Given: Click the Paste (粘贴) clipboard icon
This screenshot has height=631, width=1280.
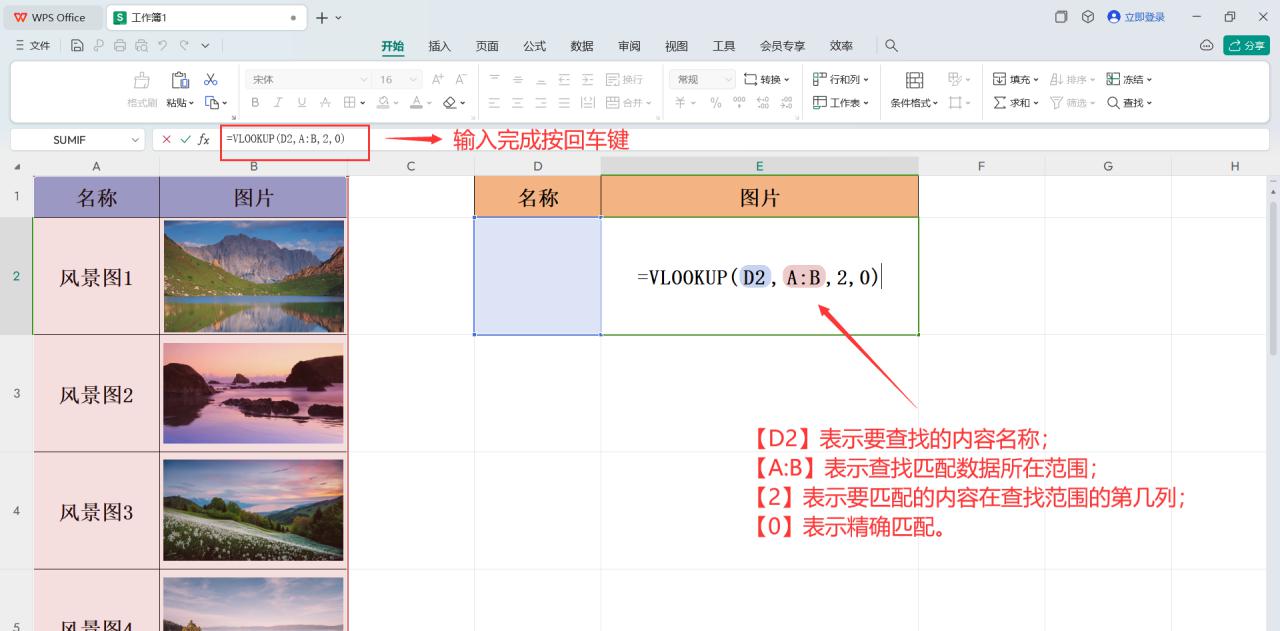Looking at the screenshot, I should click(180, 80).
